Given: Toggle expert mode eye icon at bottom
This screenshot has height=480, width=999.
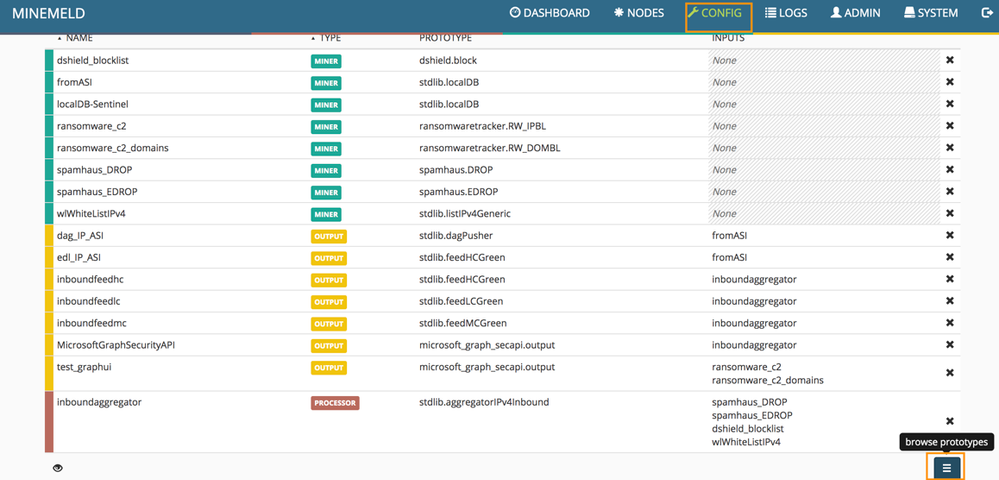Looking at the screenshot, I should (58, 468).
